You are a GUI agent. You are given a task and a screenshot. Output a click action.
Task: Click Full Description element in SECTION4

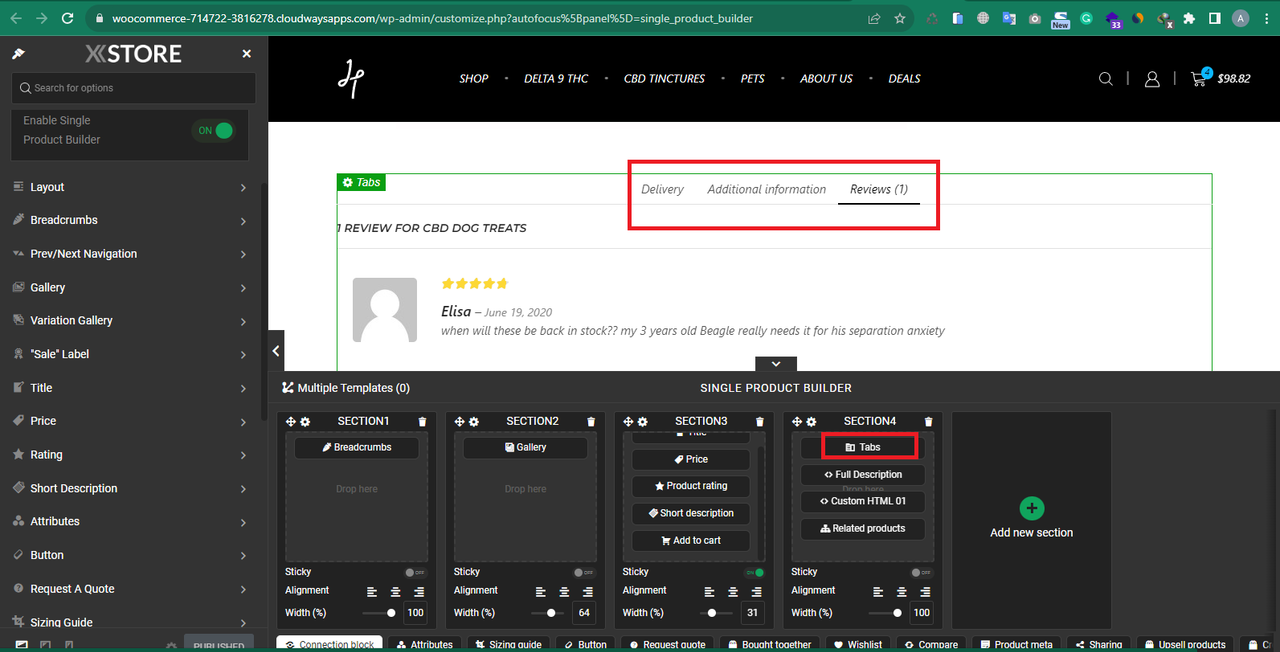(863, 474)
